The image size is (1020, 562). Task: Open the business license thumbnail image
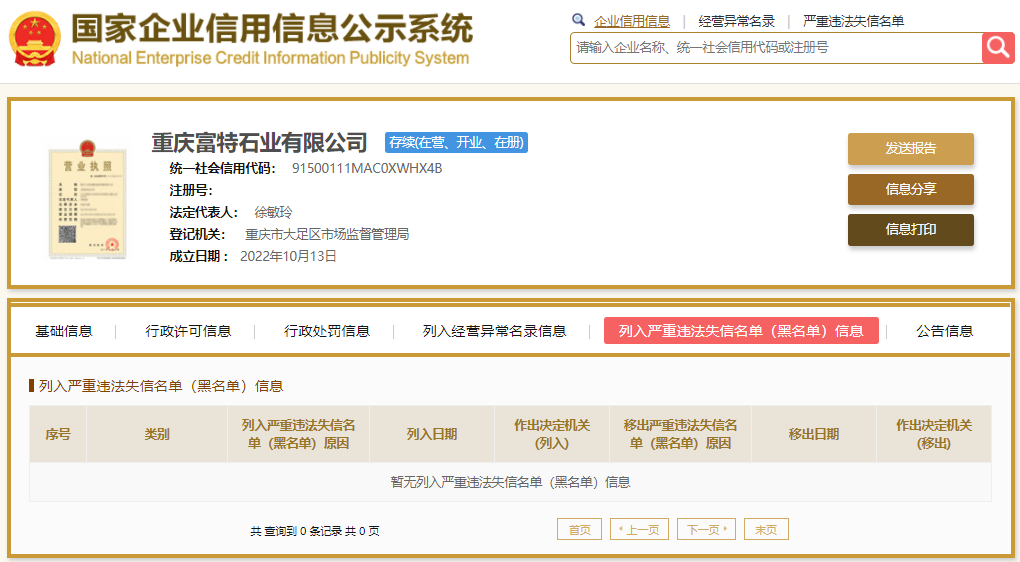pos(87,200)
